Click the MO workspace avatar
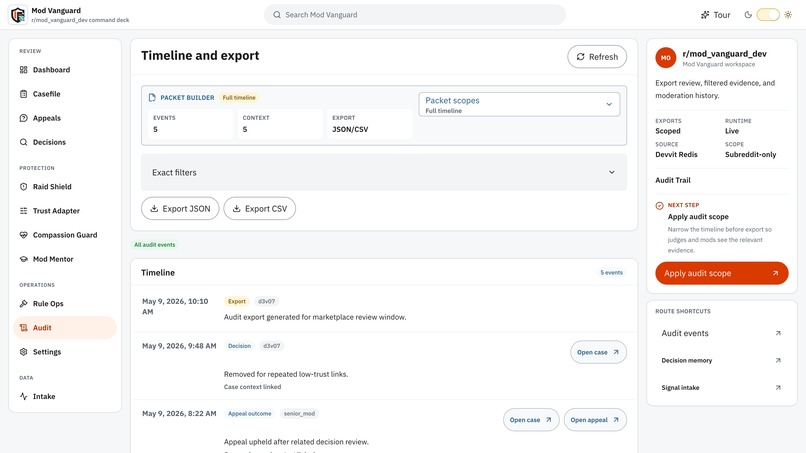The width and height of the screenshot is (806, 453). click(666, 58)
